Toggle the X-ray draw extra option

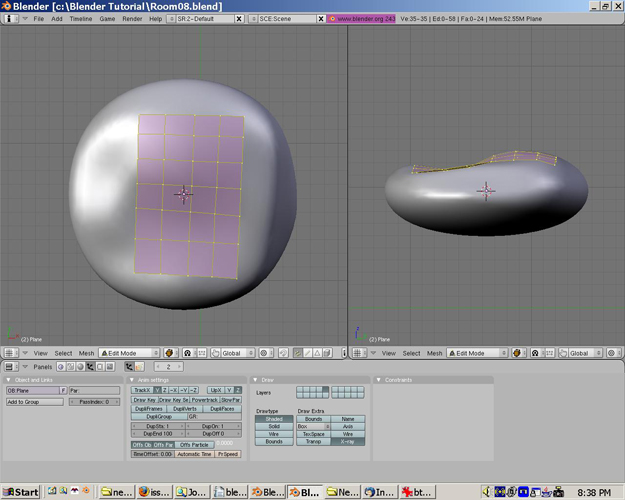coord(347,441)
